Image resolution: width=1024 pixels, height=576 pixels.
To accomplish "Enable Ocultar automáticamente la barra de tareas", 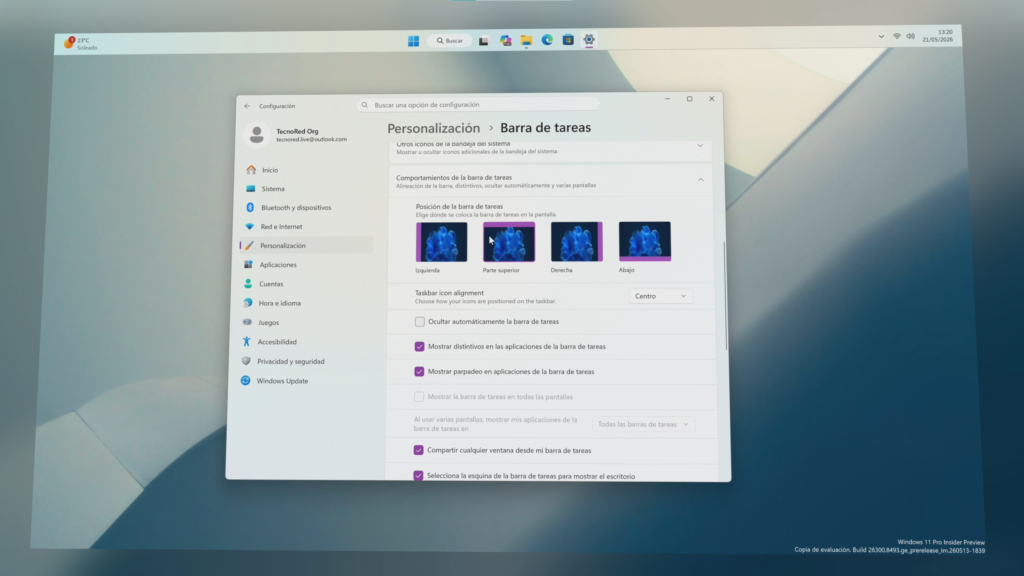I will (419, 321).
